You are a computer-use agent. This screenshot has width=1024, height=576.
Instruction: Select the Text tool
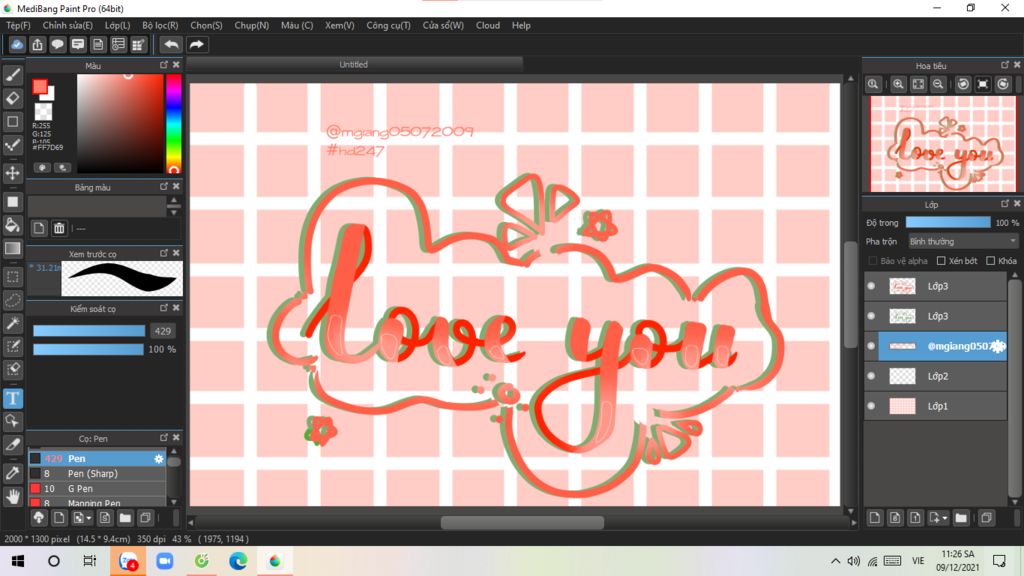[x=12, y=398]
